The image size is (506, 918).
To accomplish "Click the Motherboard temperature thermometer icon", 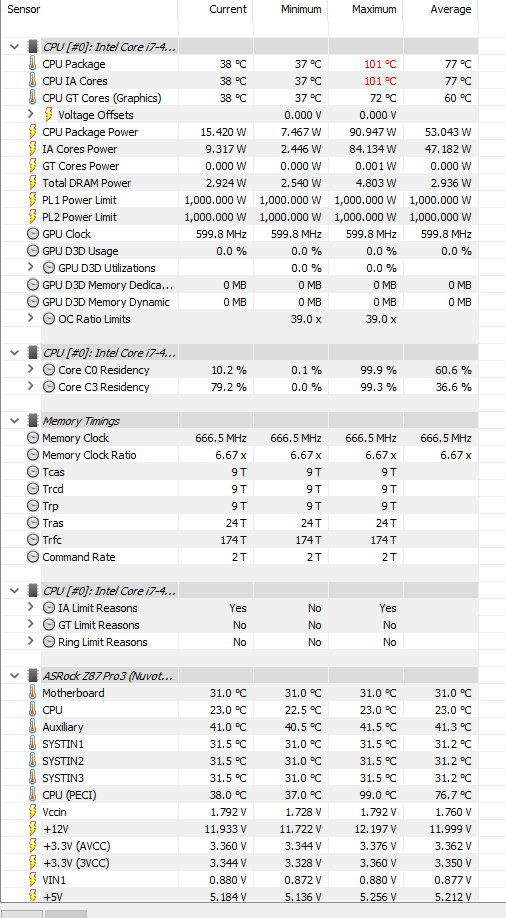I will pyautogui.click(x=33, y=693).
